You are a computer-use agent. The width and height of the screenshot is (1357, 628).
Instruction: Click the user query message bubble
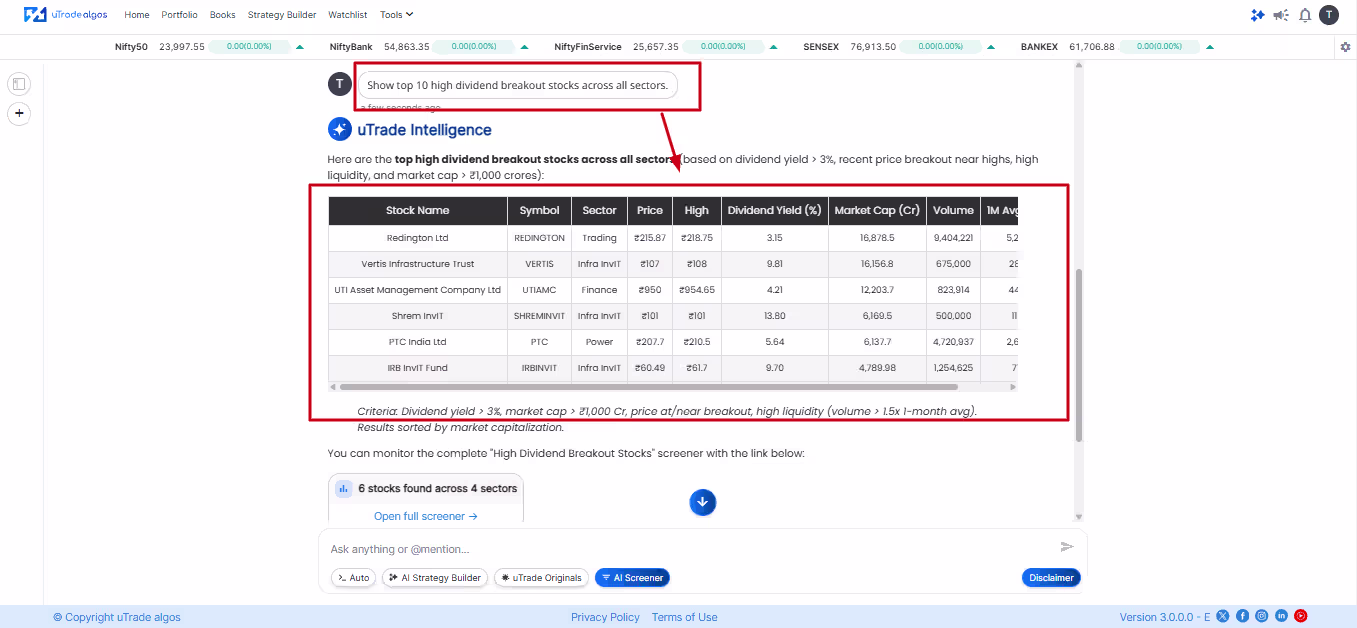[x=517, y=85]
